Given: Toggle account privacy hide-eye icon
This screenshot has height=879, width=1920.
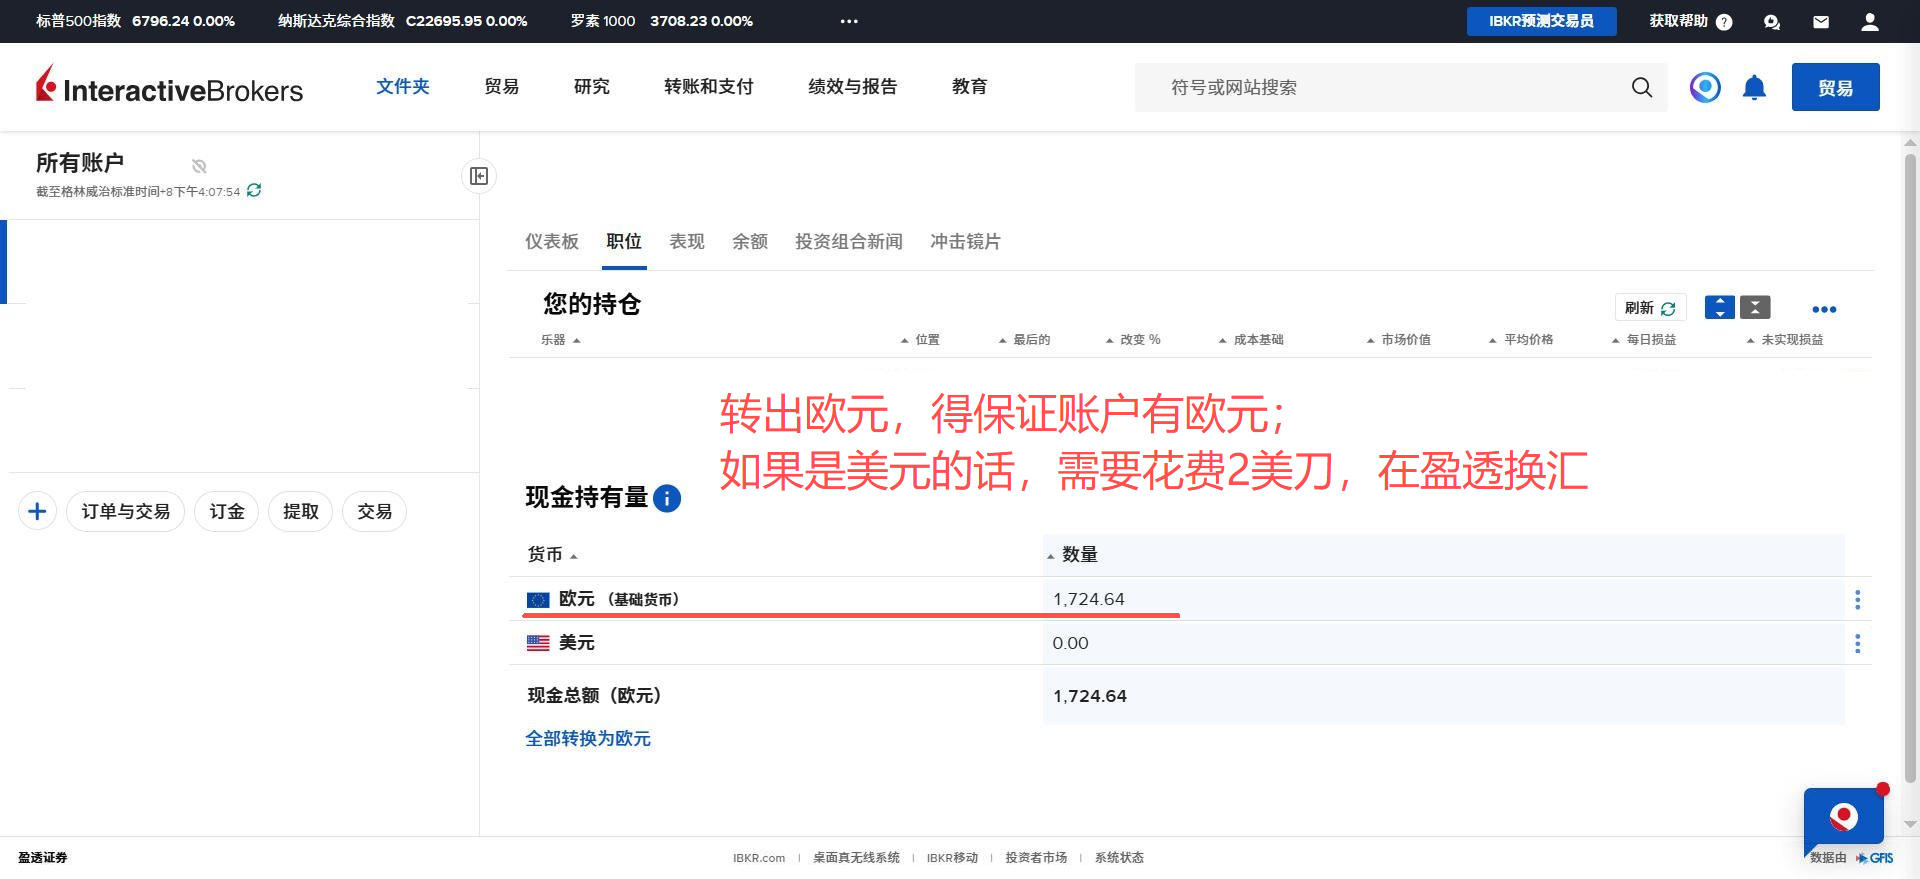Looking at the screenshot, I should [x=199, y=166].
